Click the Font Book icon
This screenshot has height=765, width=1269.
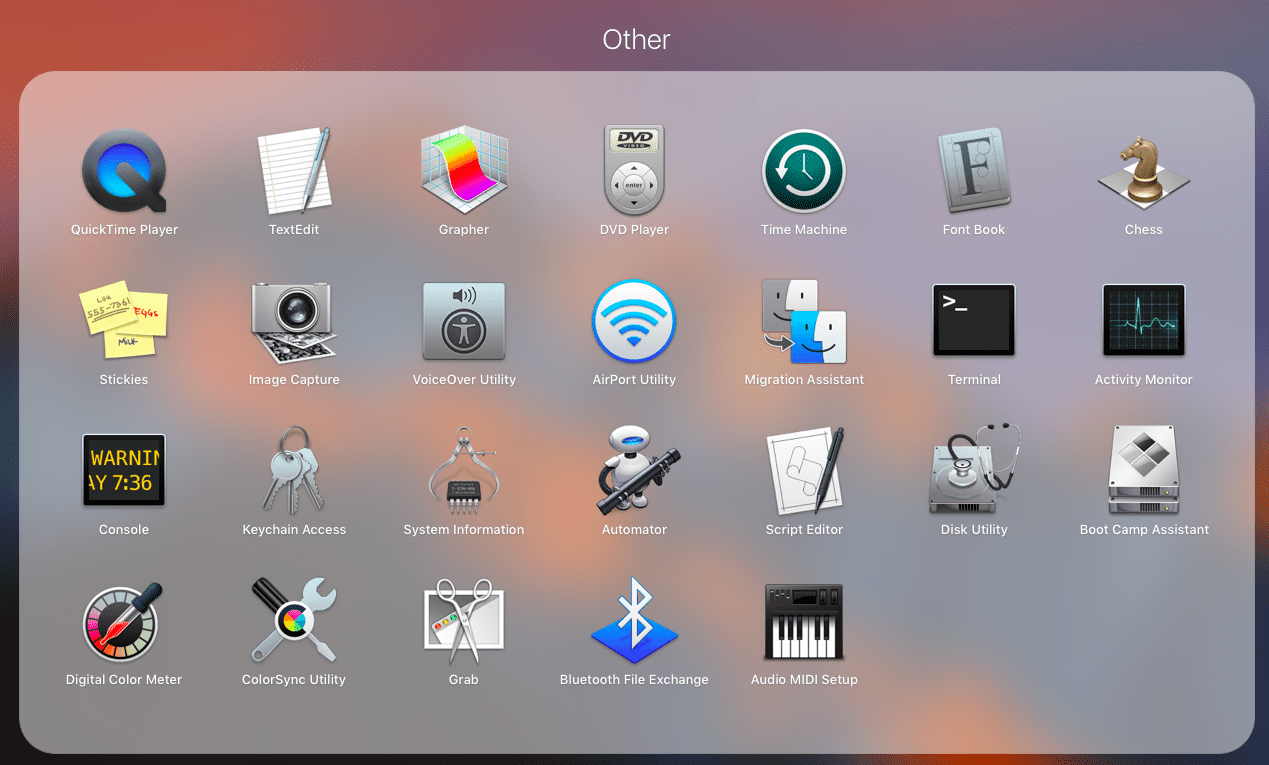point(974,172)
